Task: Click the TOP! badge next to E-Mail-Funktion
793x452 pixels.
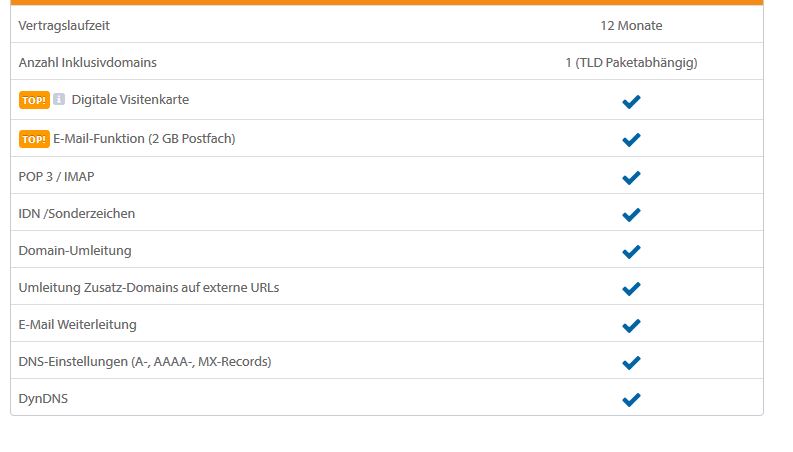Action: (34, 139)
